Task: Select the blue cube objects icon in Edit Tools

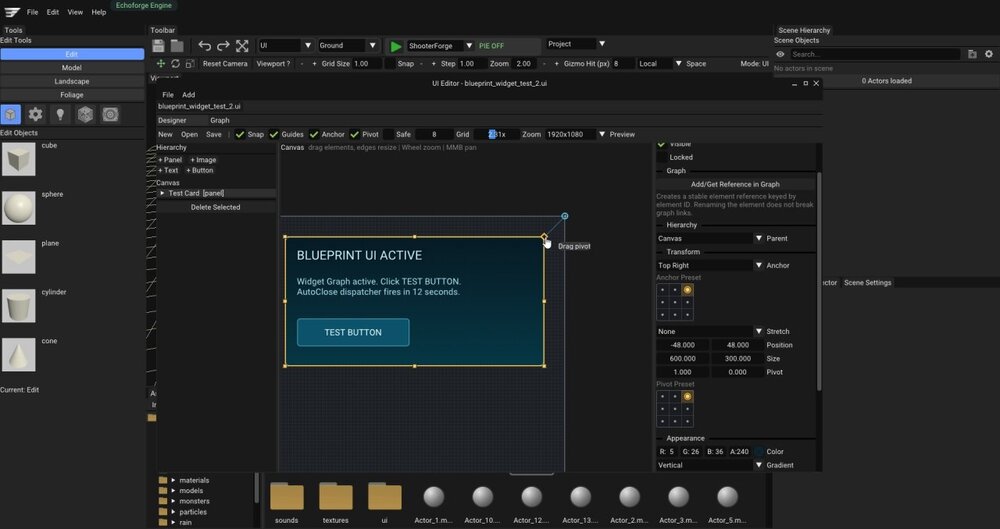Action: point(11,114)
